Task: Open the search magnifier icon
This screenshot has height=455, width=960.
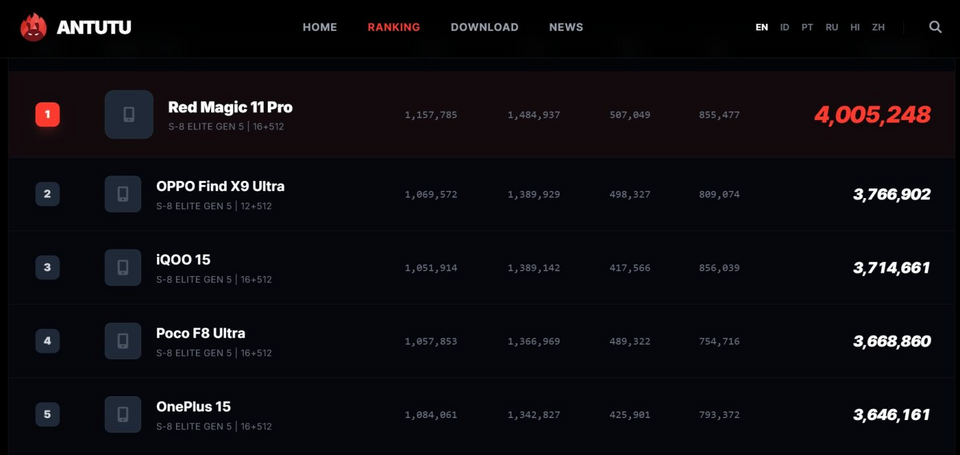Action: pyautogui.click(x=935, y=27)
